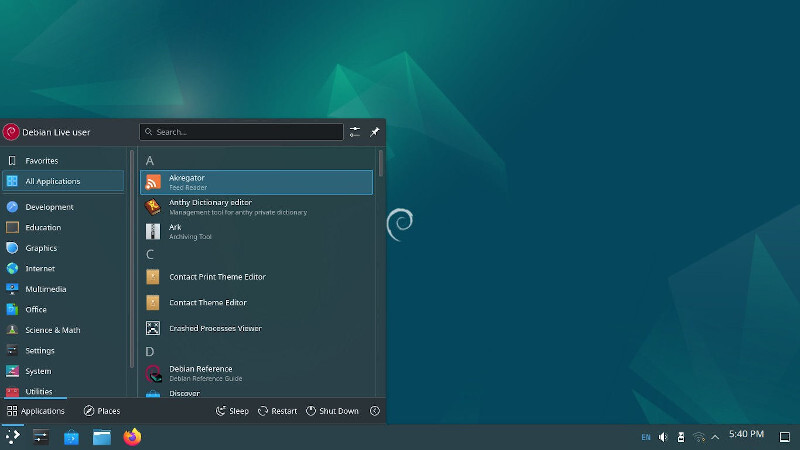The width and height of the screenshot is (800, 450).
Task: Switch to the Places tab
Action: [x=102, y=411]
